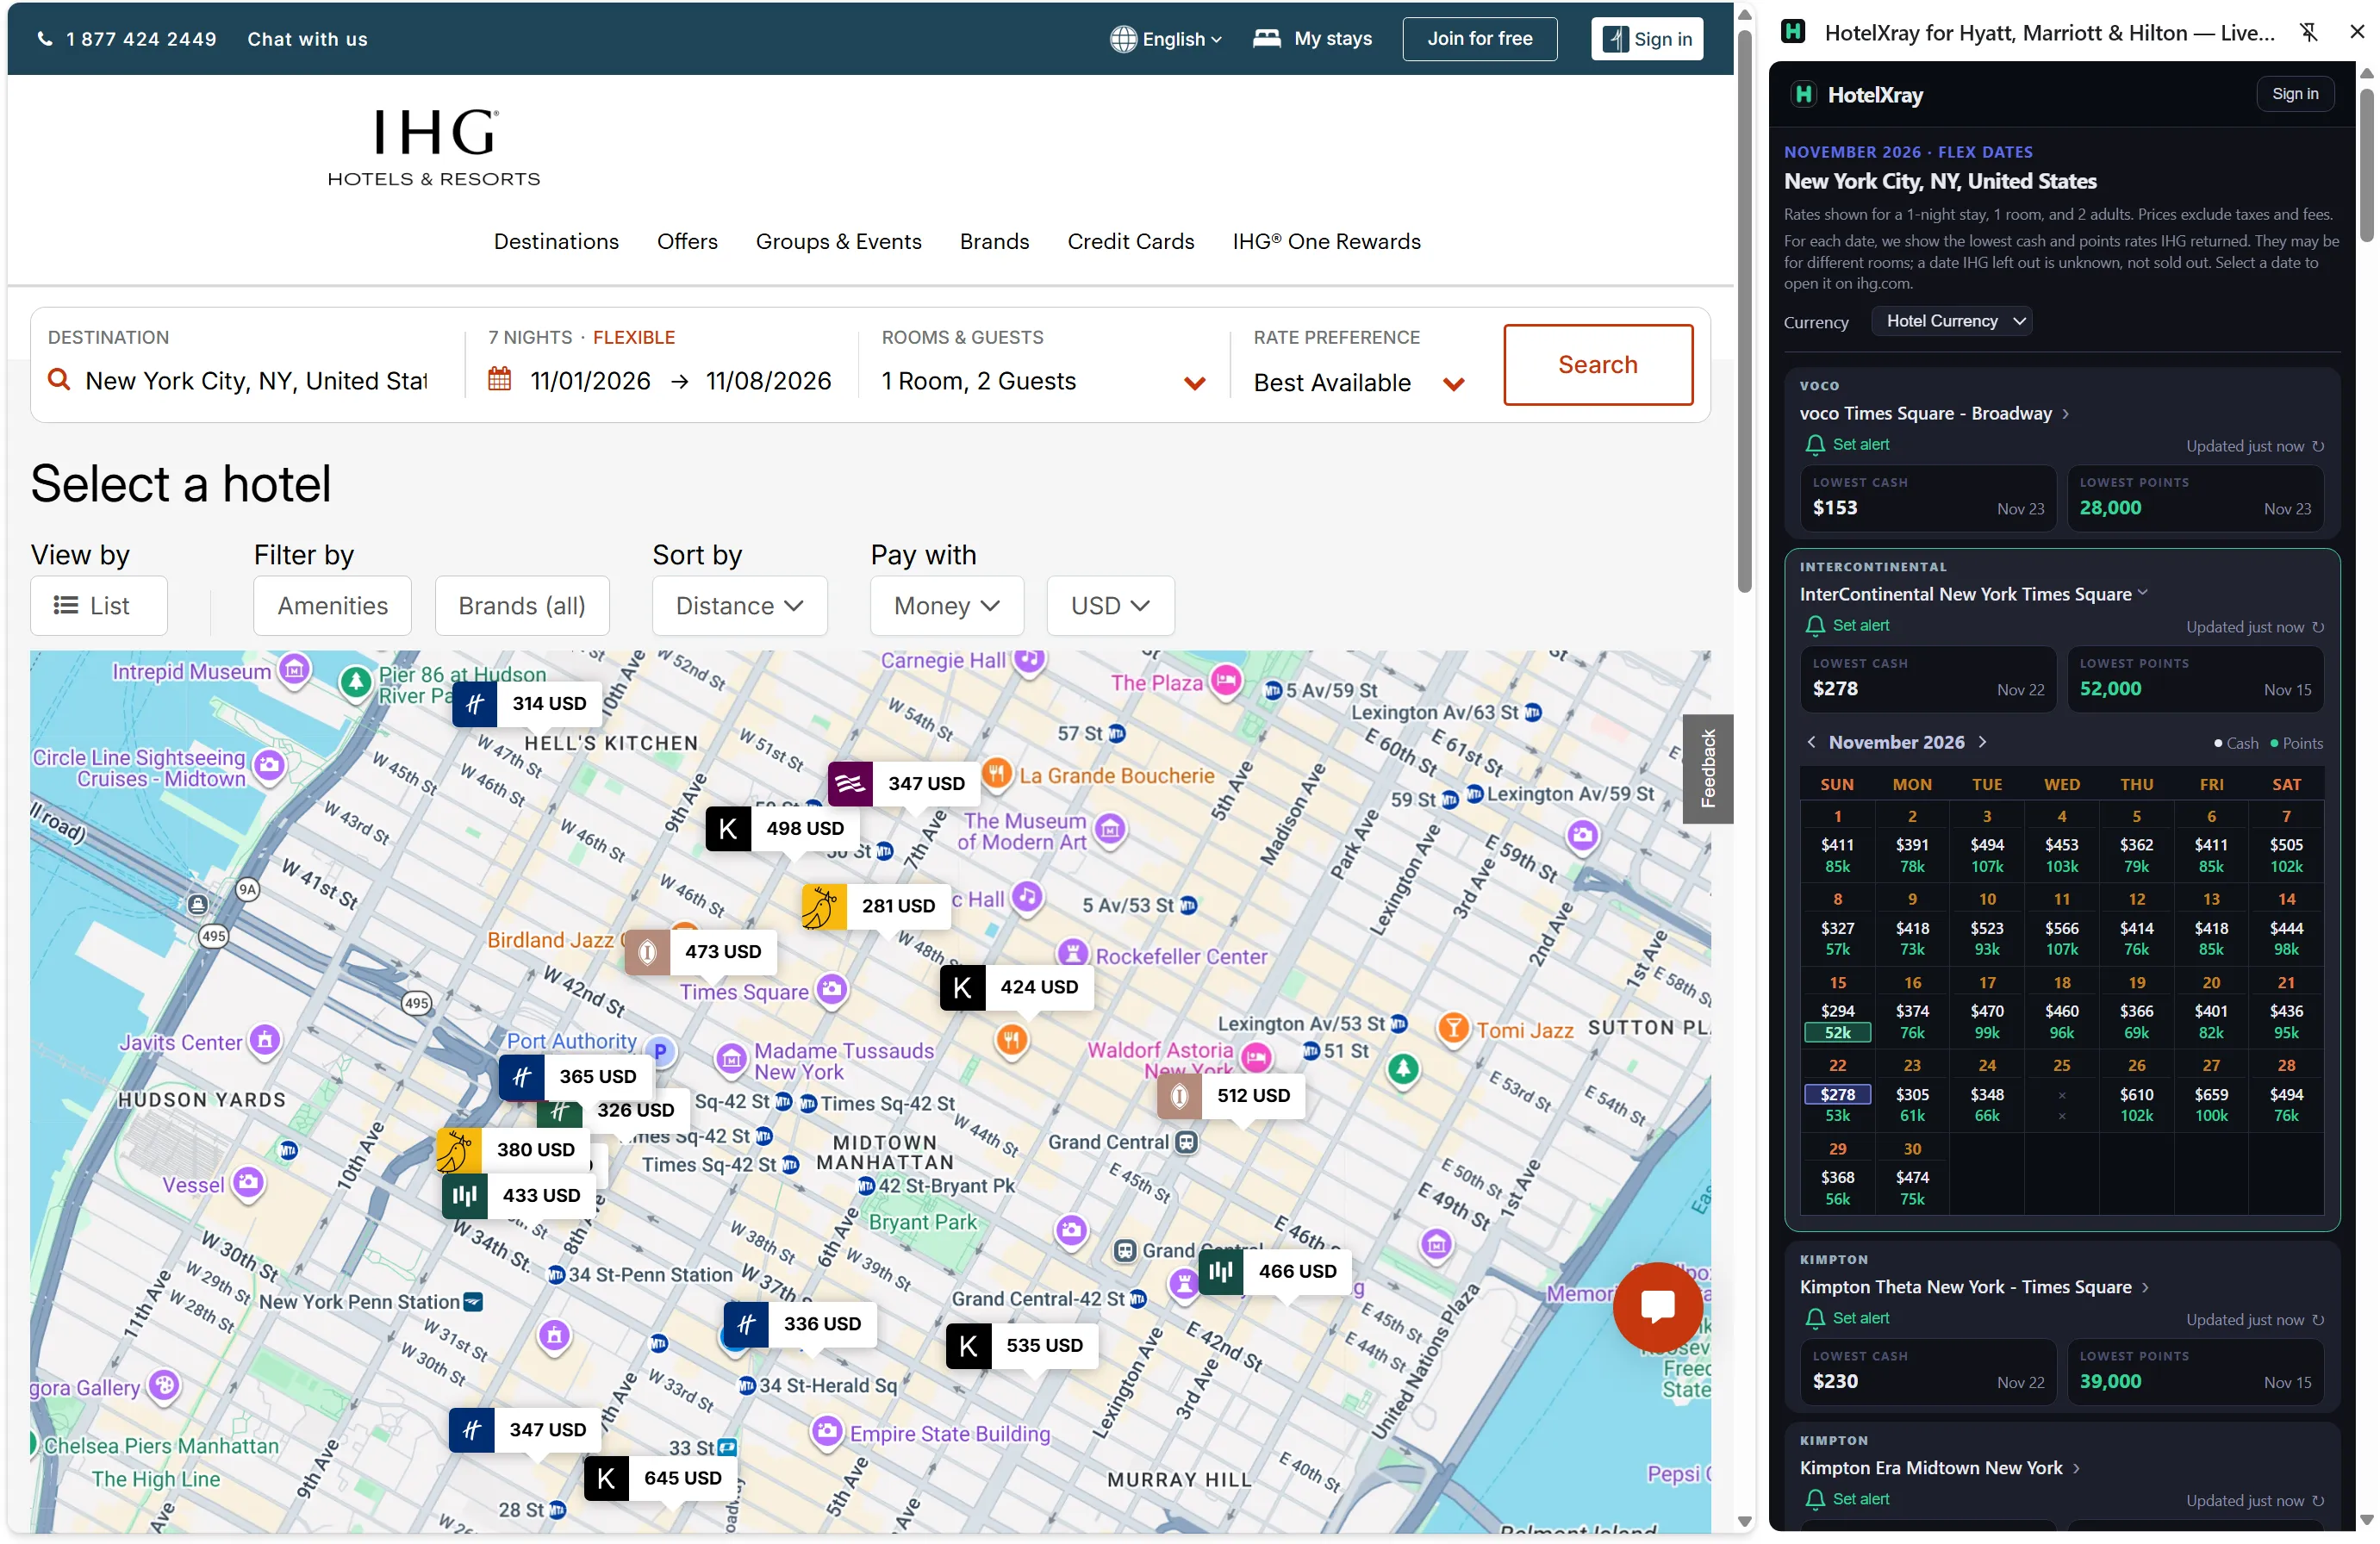The image size is (2380, 1544).
Task: Click the globe language icon
Action: (x=1123, y=39)
